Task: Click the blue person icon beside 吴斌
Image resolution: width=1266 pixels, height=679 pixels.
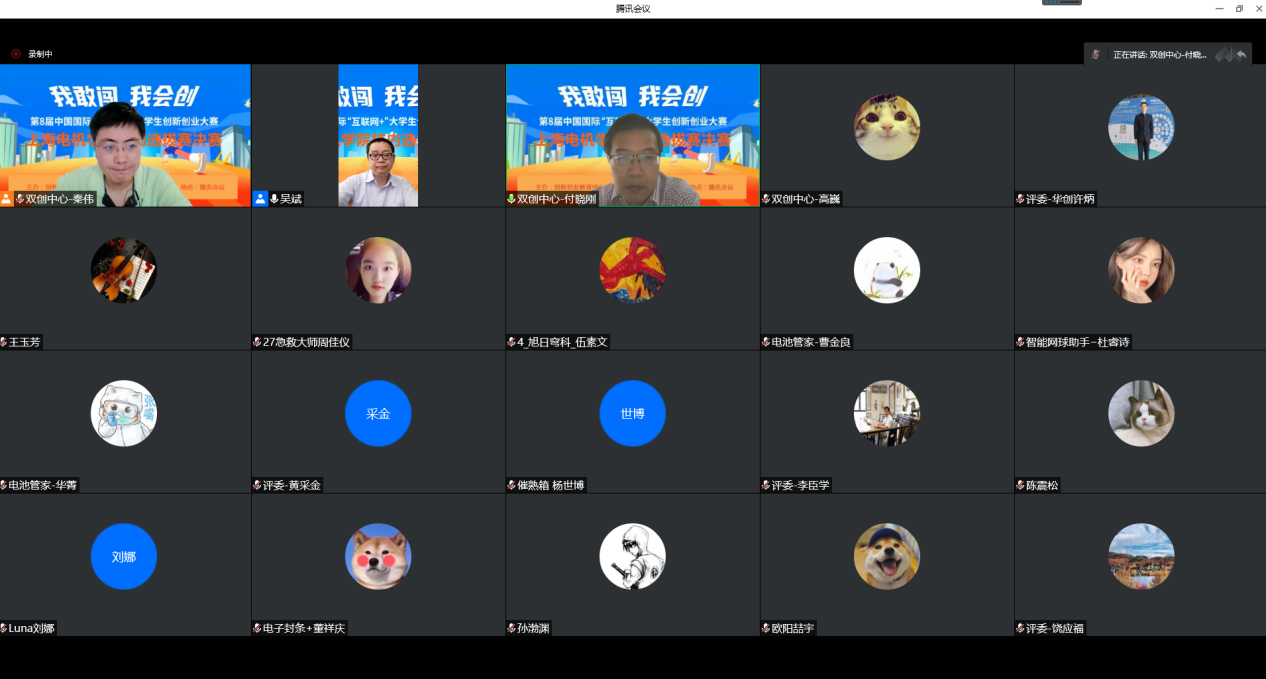Action: 260,199
